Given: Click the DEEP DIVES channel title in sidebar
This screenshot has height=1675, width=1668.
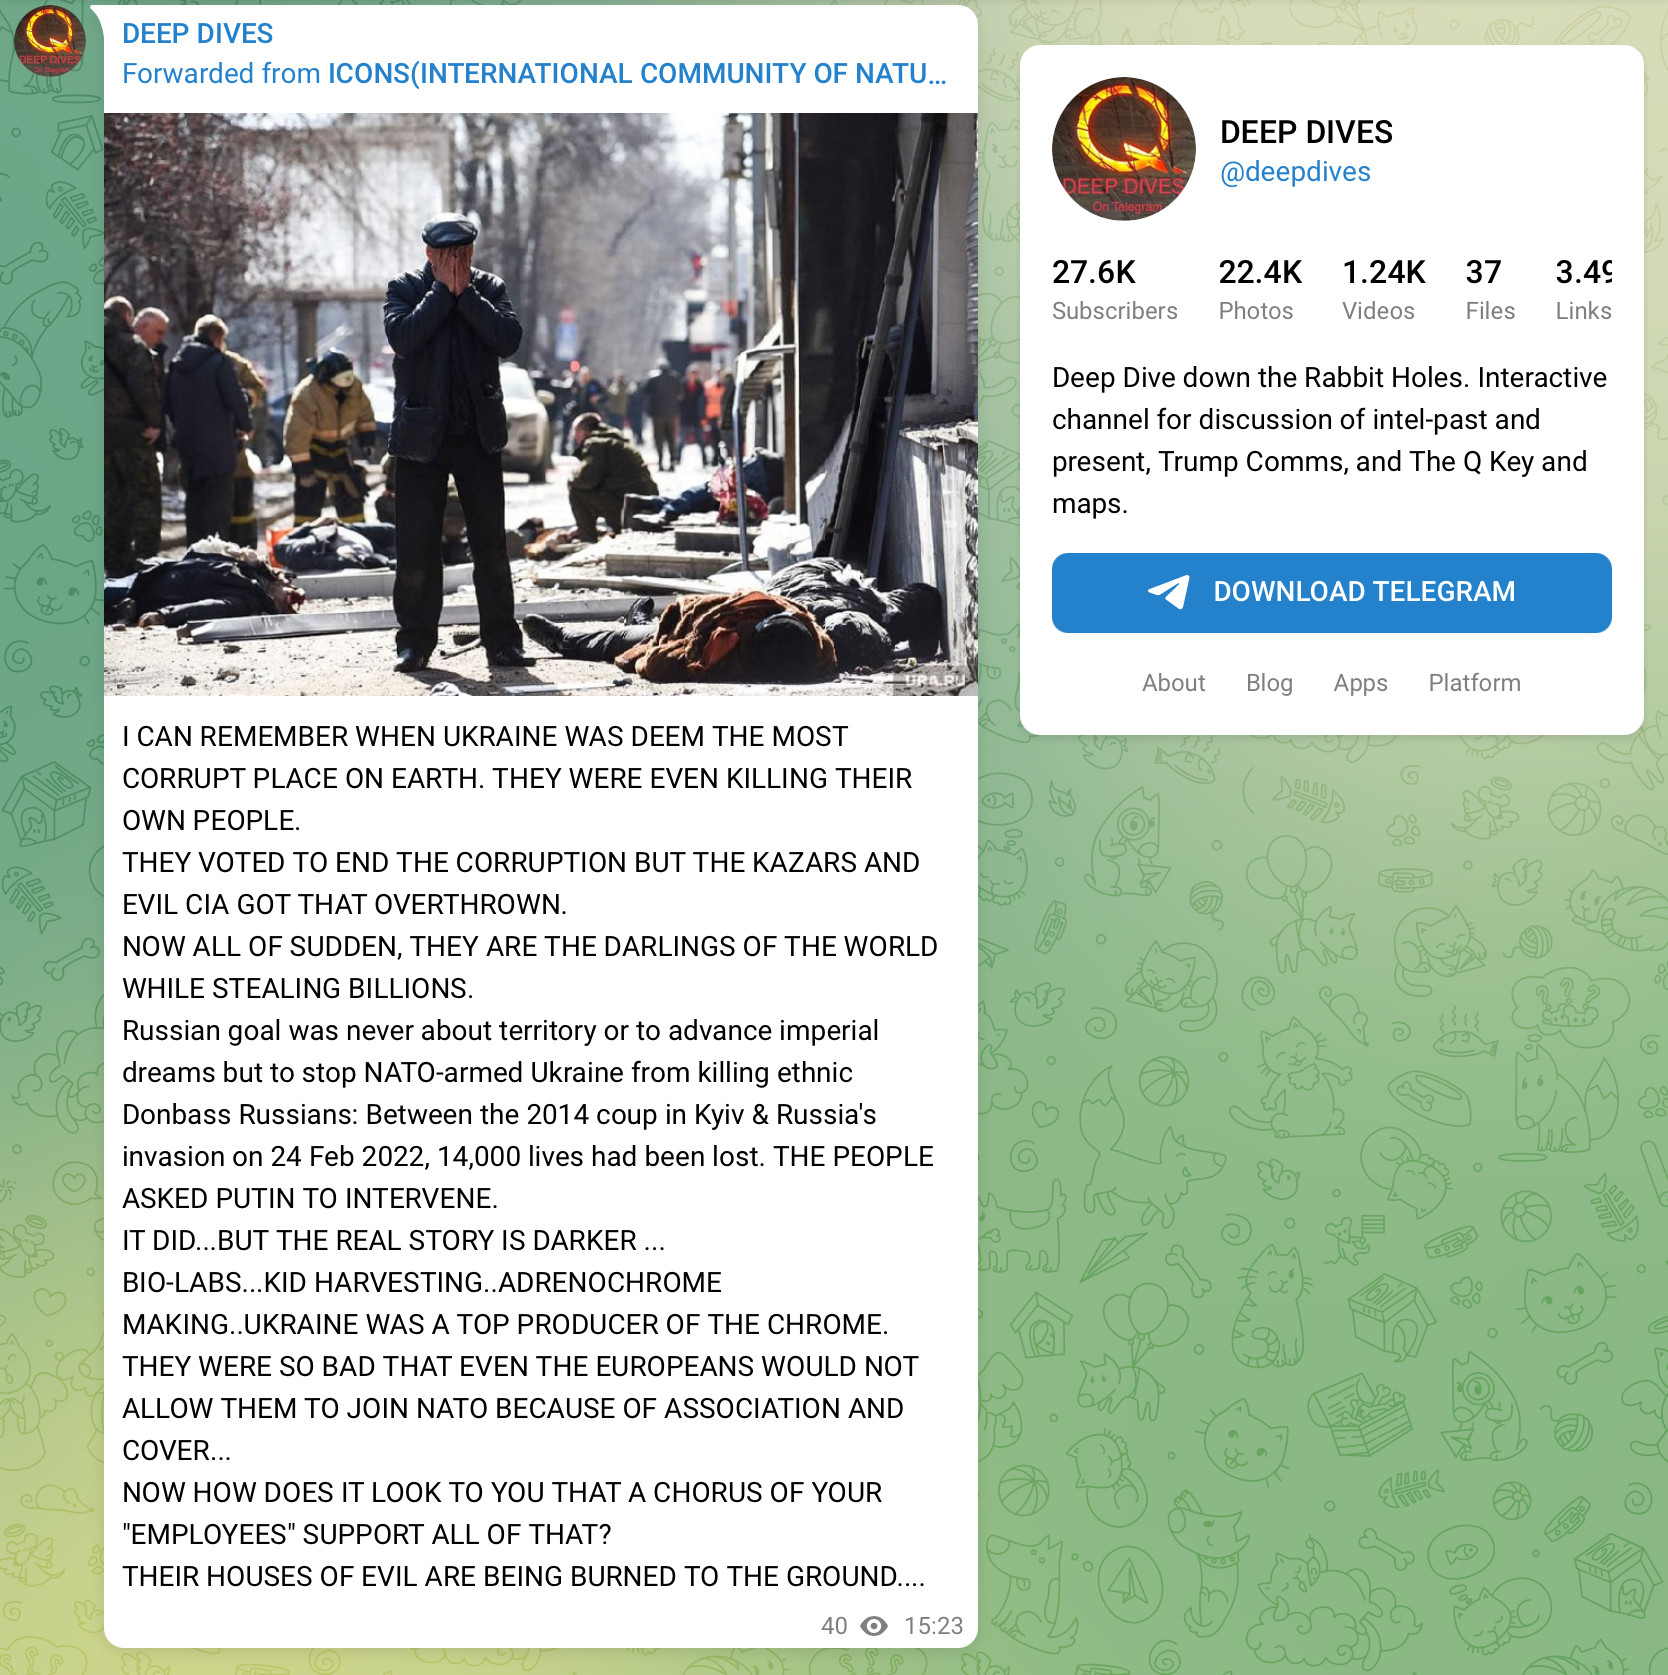Looking at the screenshot, I should (1306, 132).
